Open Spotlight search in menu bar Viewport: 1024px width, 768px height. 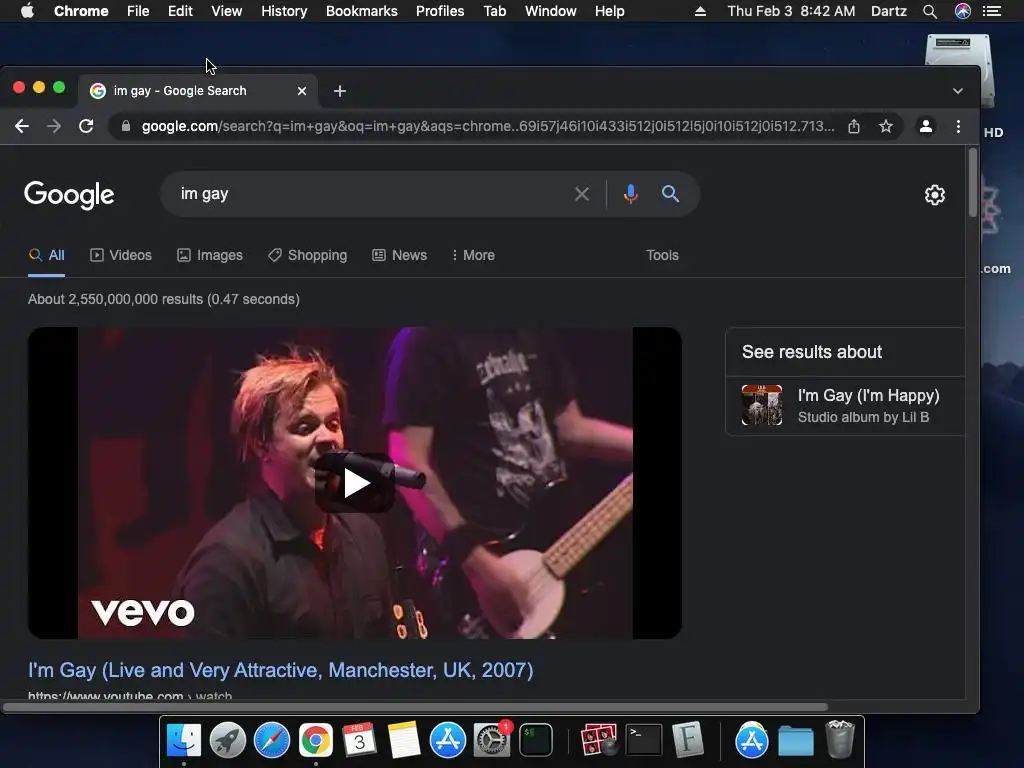click(930, 11)
